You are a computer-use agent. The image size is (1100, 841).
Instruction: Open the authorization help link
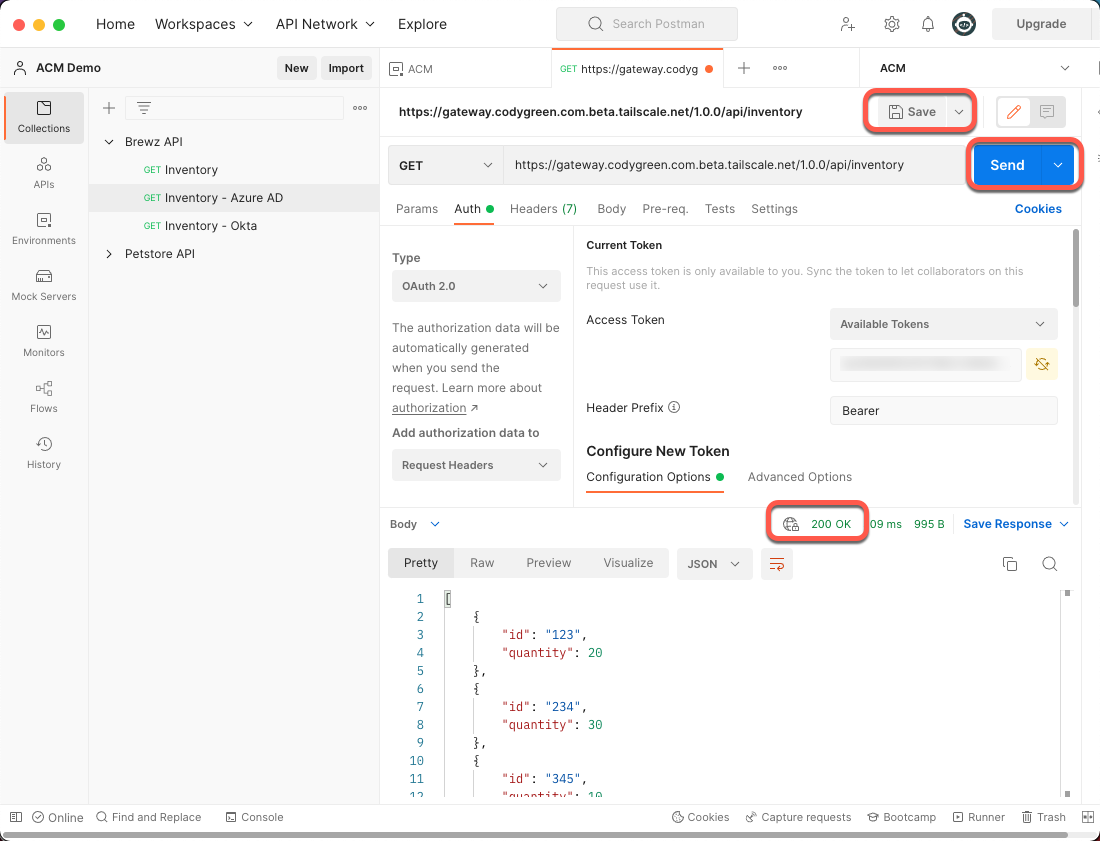pos(429,408)
